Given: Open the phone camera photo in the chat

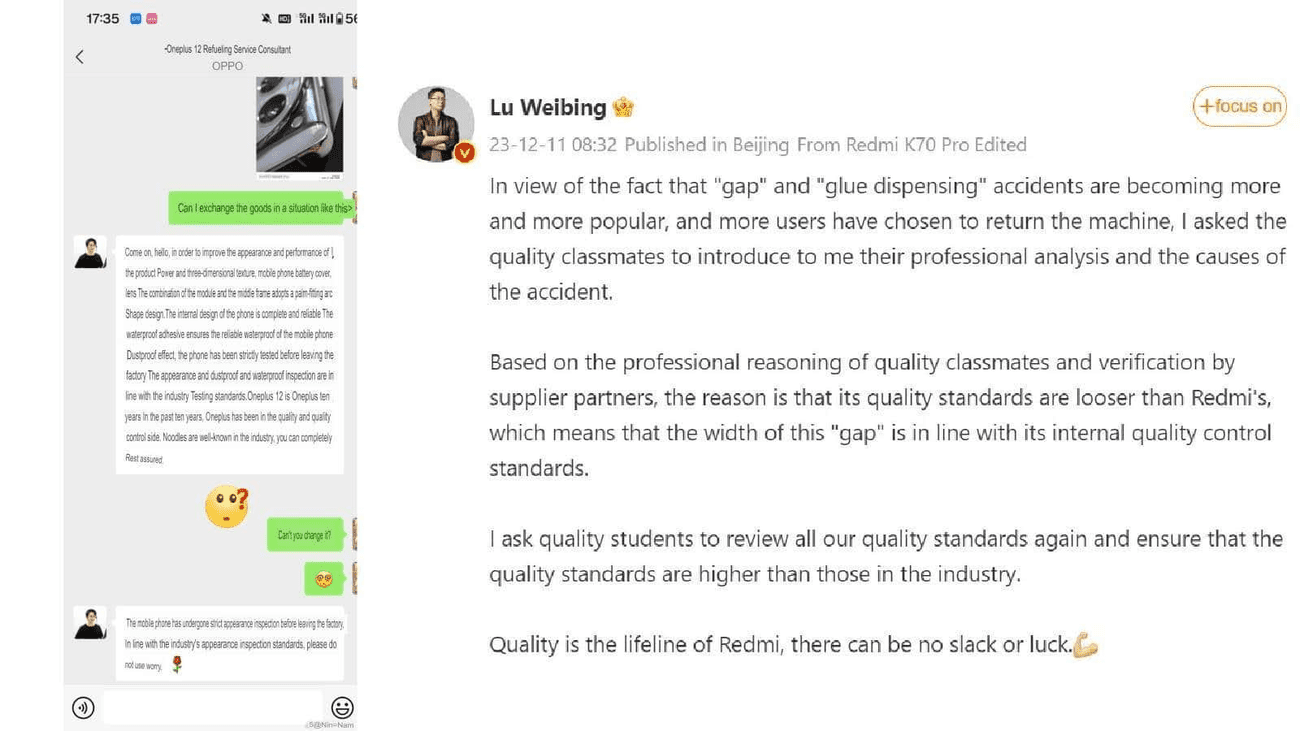Looking at the screenshot, I should [x=299, y=125].
